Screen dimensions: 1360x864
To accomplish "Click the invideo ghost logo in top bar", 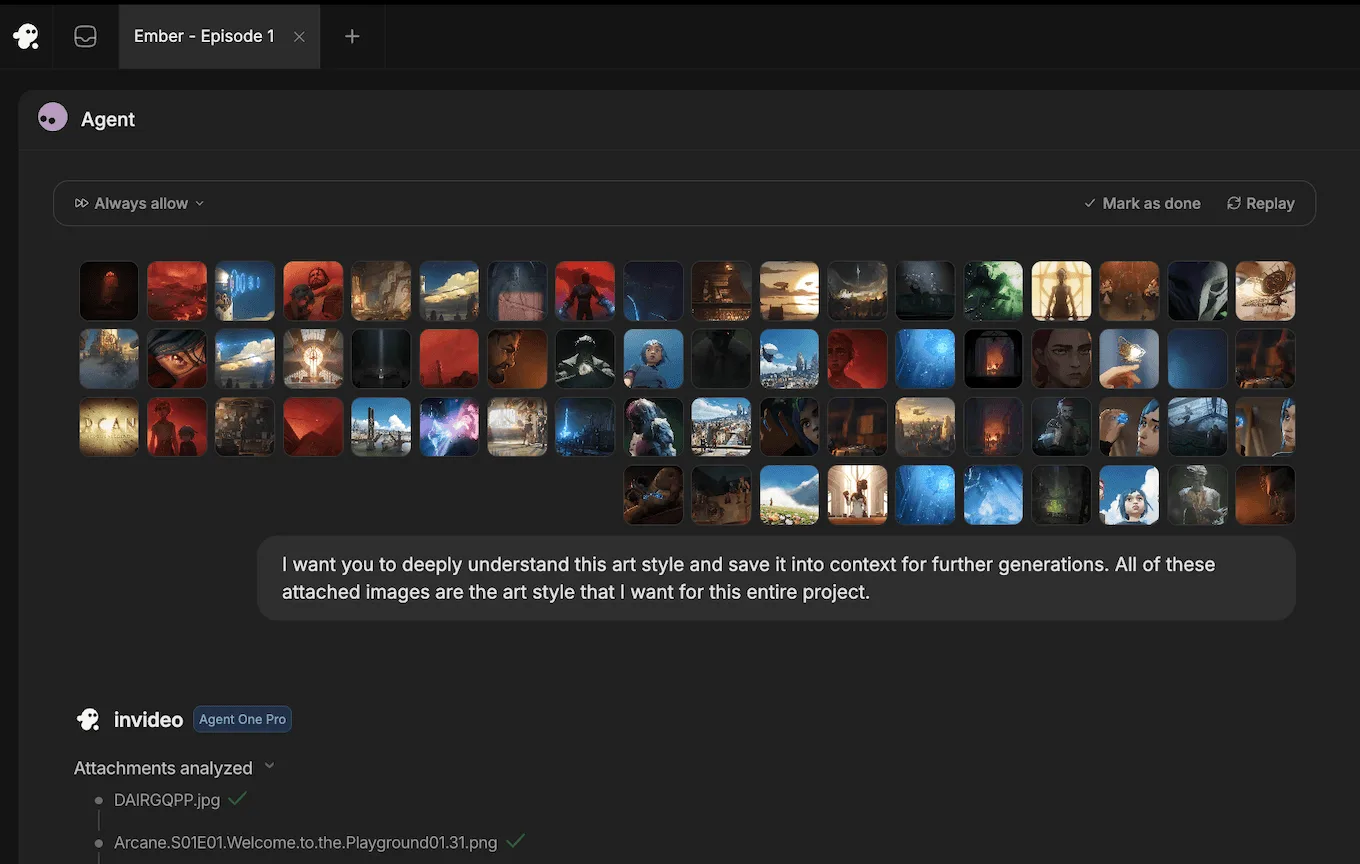I will [26, 36].
